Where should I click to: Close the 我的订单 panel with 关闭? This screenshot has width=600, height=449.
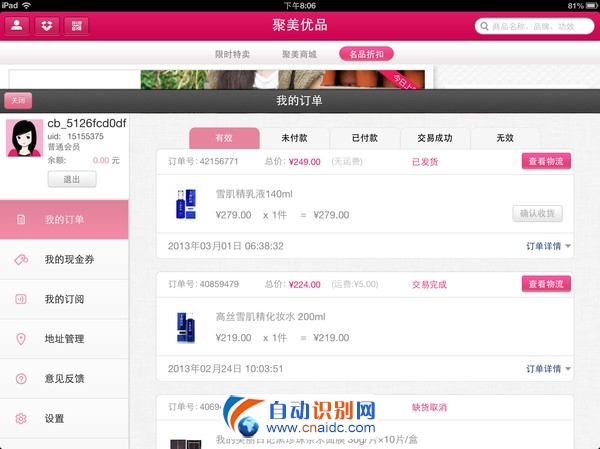[18, 101]
